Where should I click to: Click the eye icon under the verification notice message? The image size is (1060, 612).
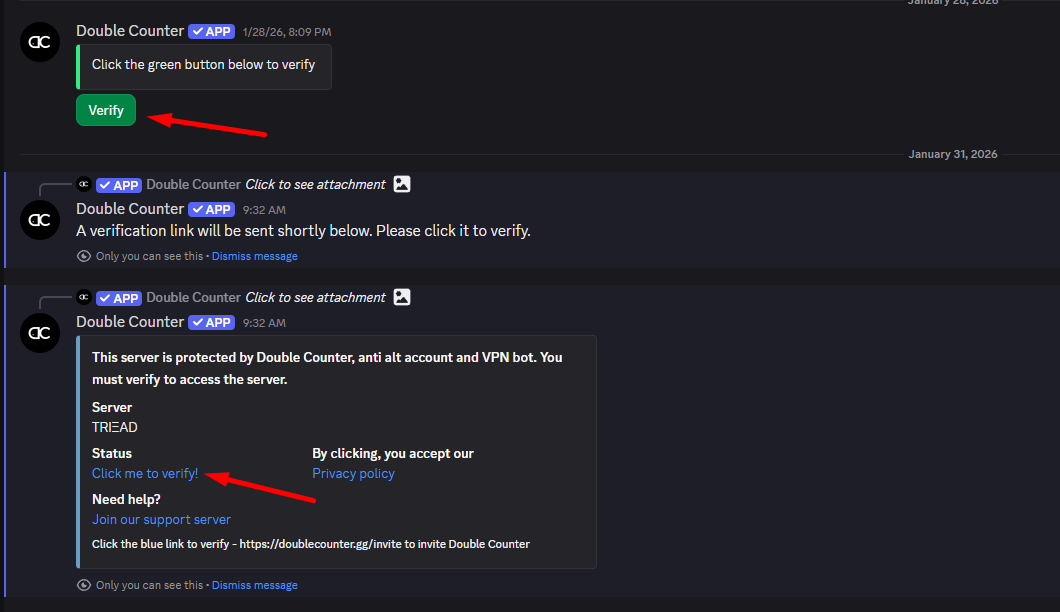pyautogui.click(x=84, y=256)
